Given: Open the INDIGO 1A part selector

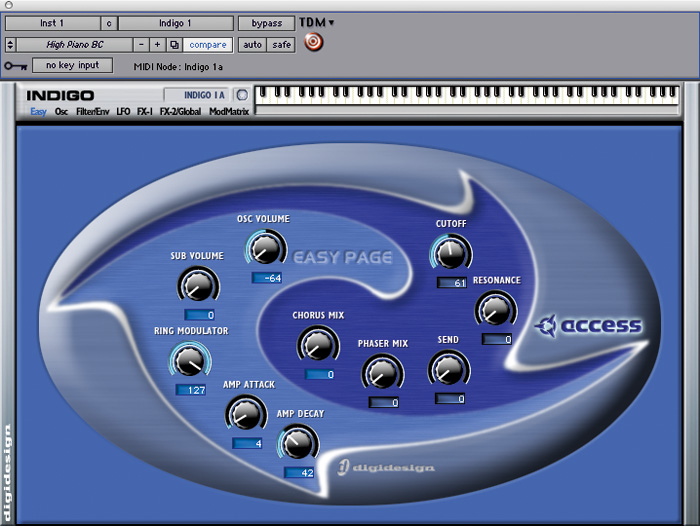Looking at the screenshot, I should (197, 95).
